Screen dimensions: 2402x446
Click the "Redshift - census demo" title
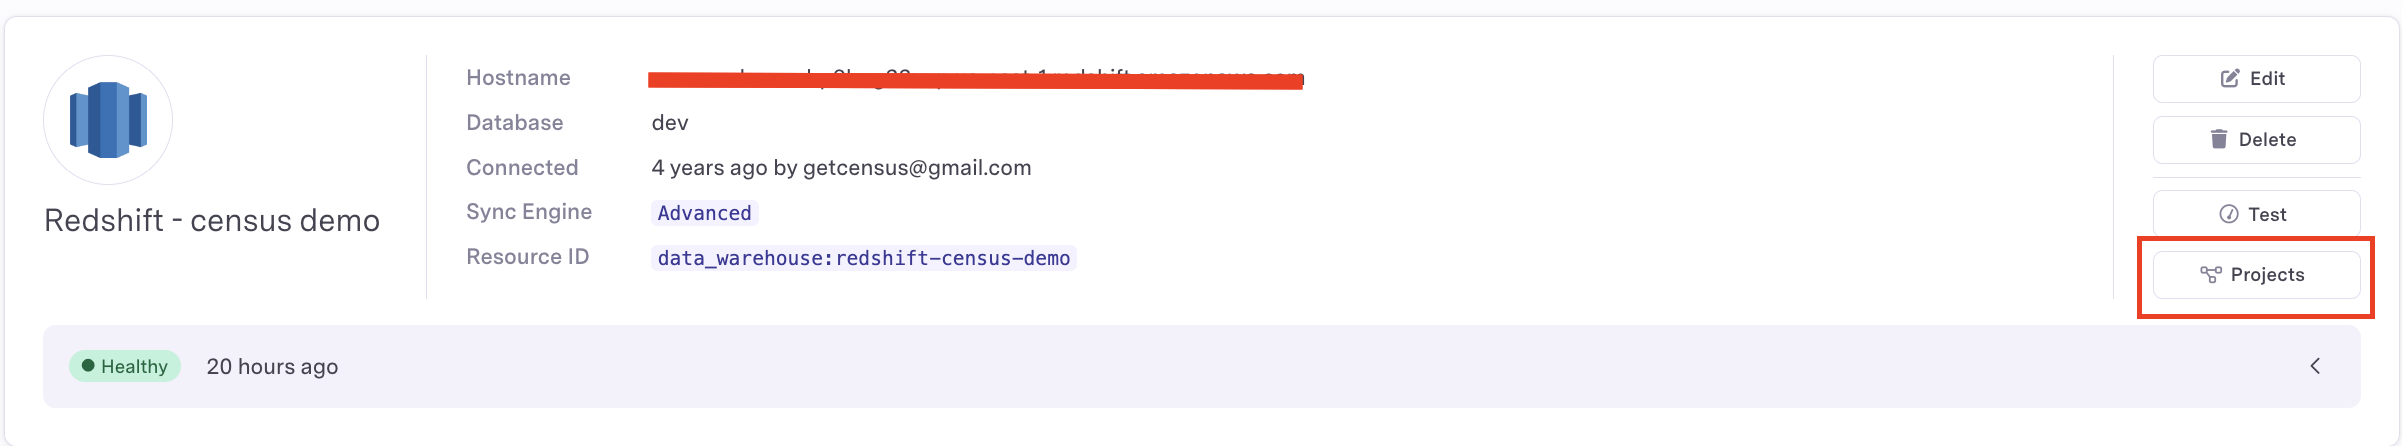[212, 221]
